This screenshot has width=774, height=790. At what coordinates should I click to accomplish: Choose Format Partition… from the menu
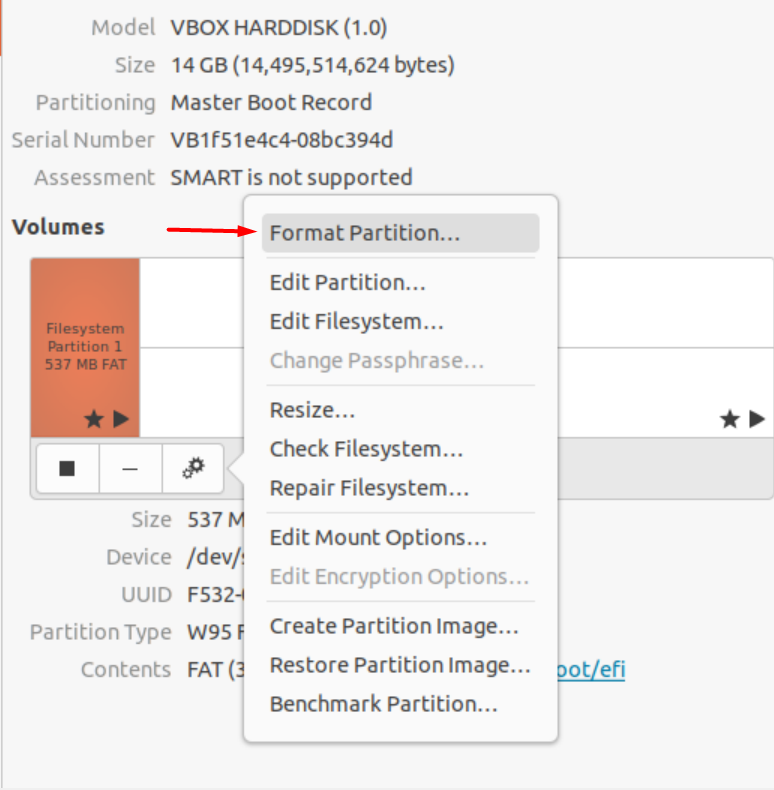tap(365, 233)
